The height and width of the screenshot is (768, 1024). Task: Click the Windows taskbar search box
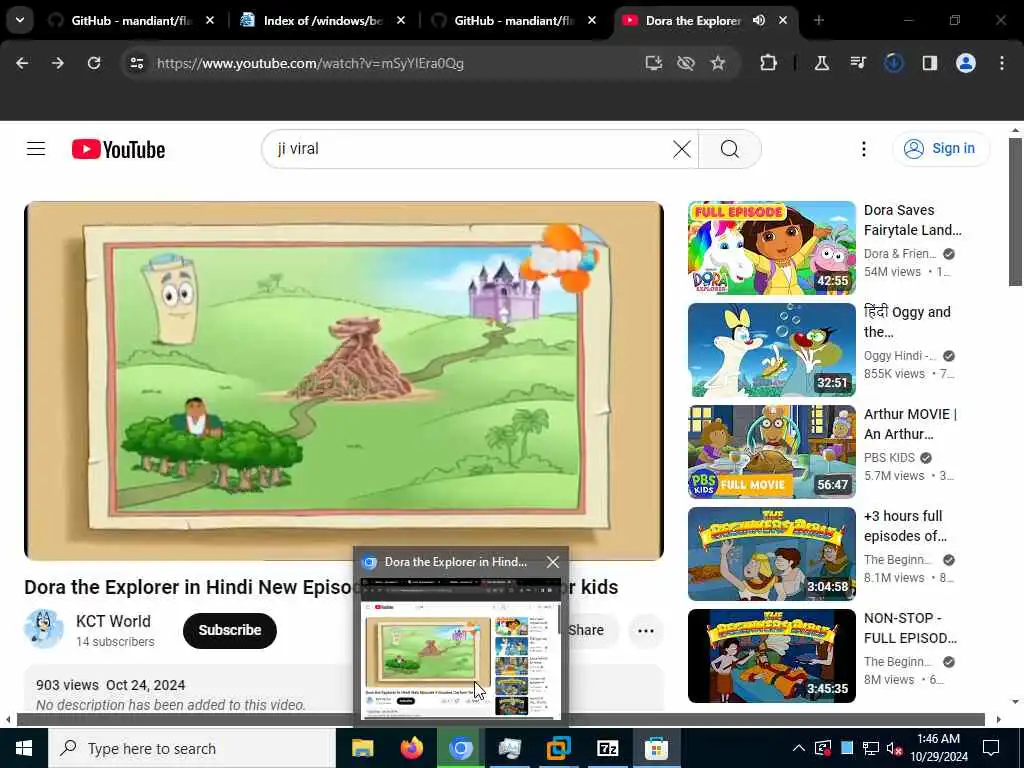191,748
